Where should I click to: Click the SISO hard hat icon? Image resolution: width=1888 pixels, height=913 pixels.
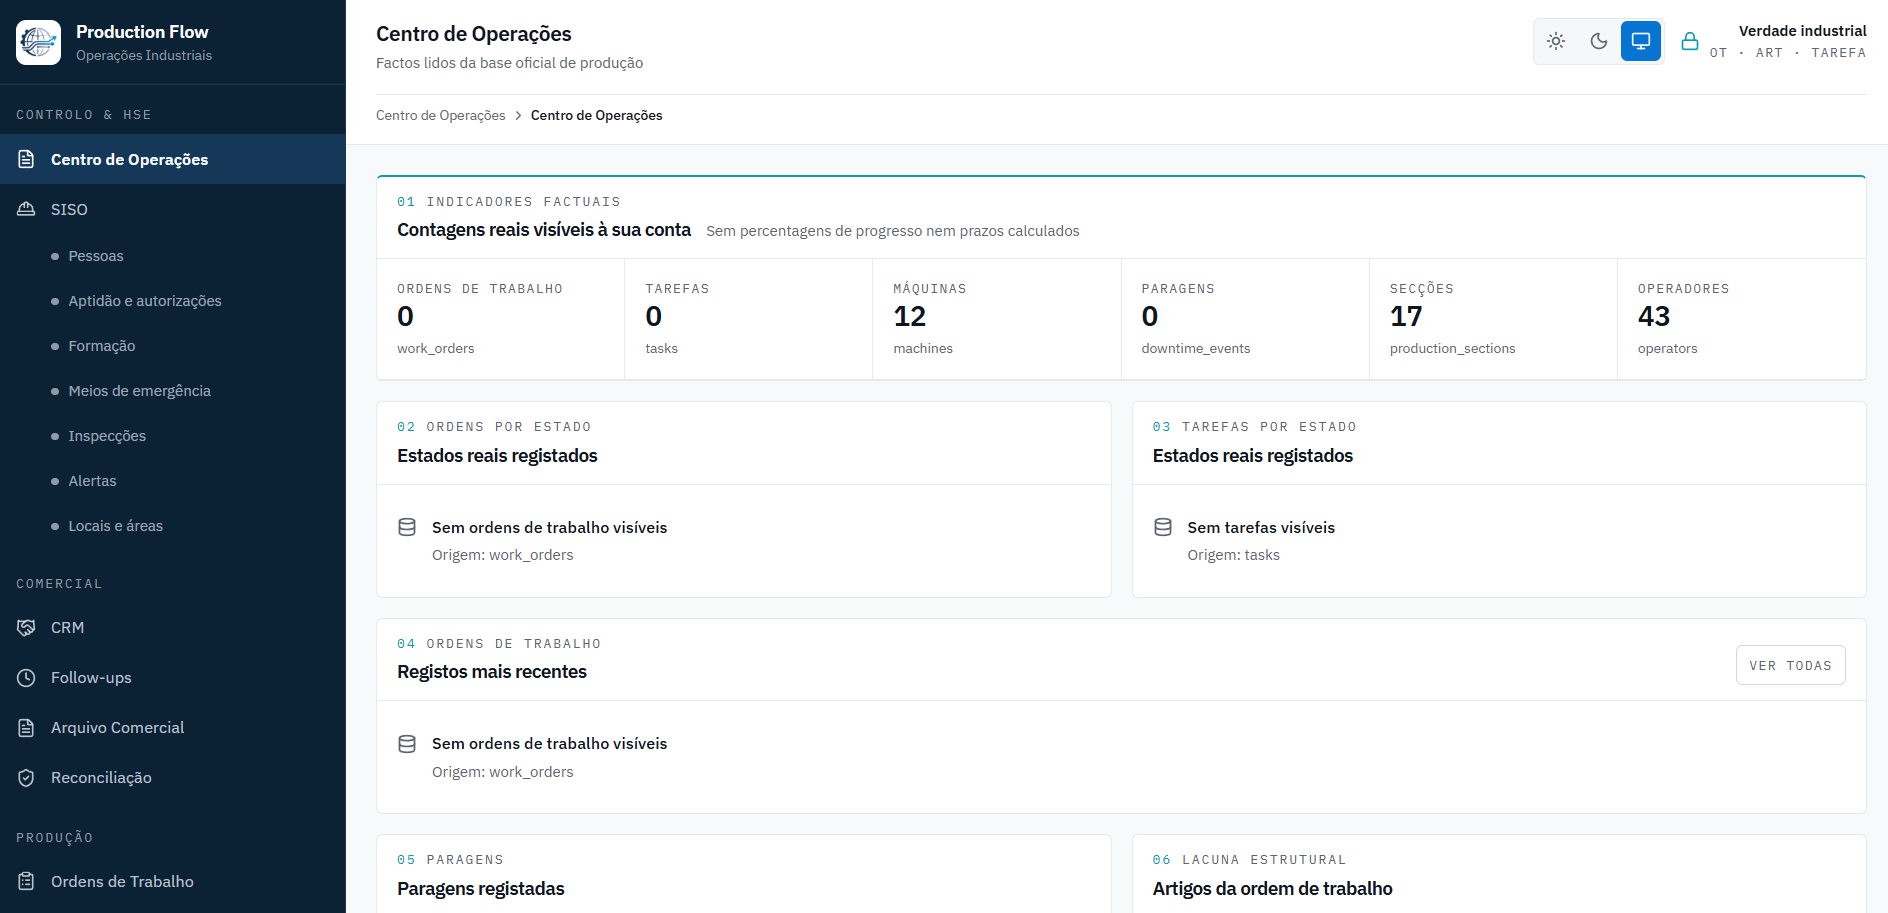27,209
